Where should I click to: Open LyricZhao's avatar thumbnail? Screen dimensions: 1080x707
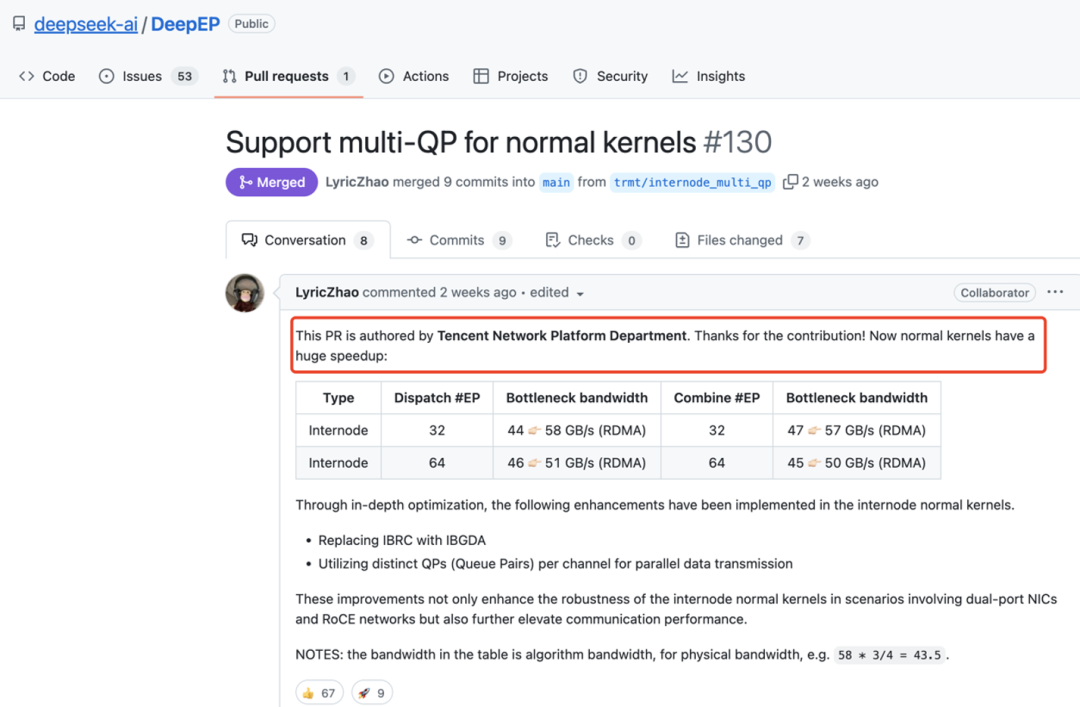tap(245, 293)
